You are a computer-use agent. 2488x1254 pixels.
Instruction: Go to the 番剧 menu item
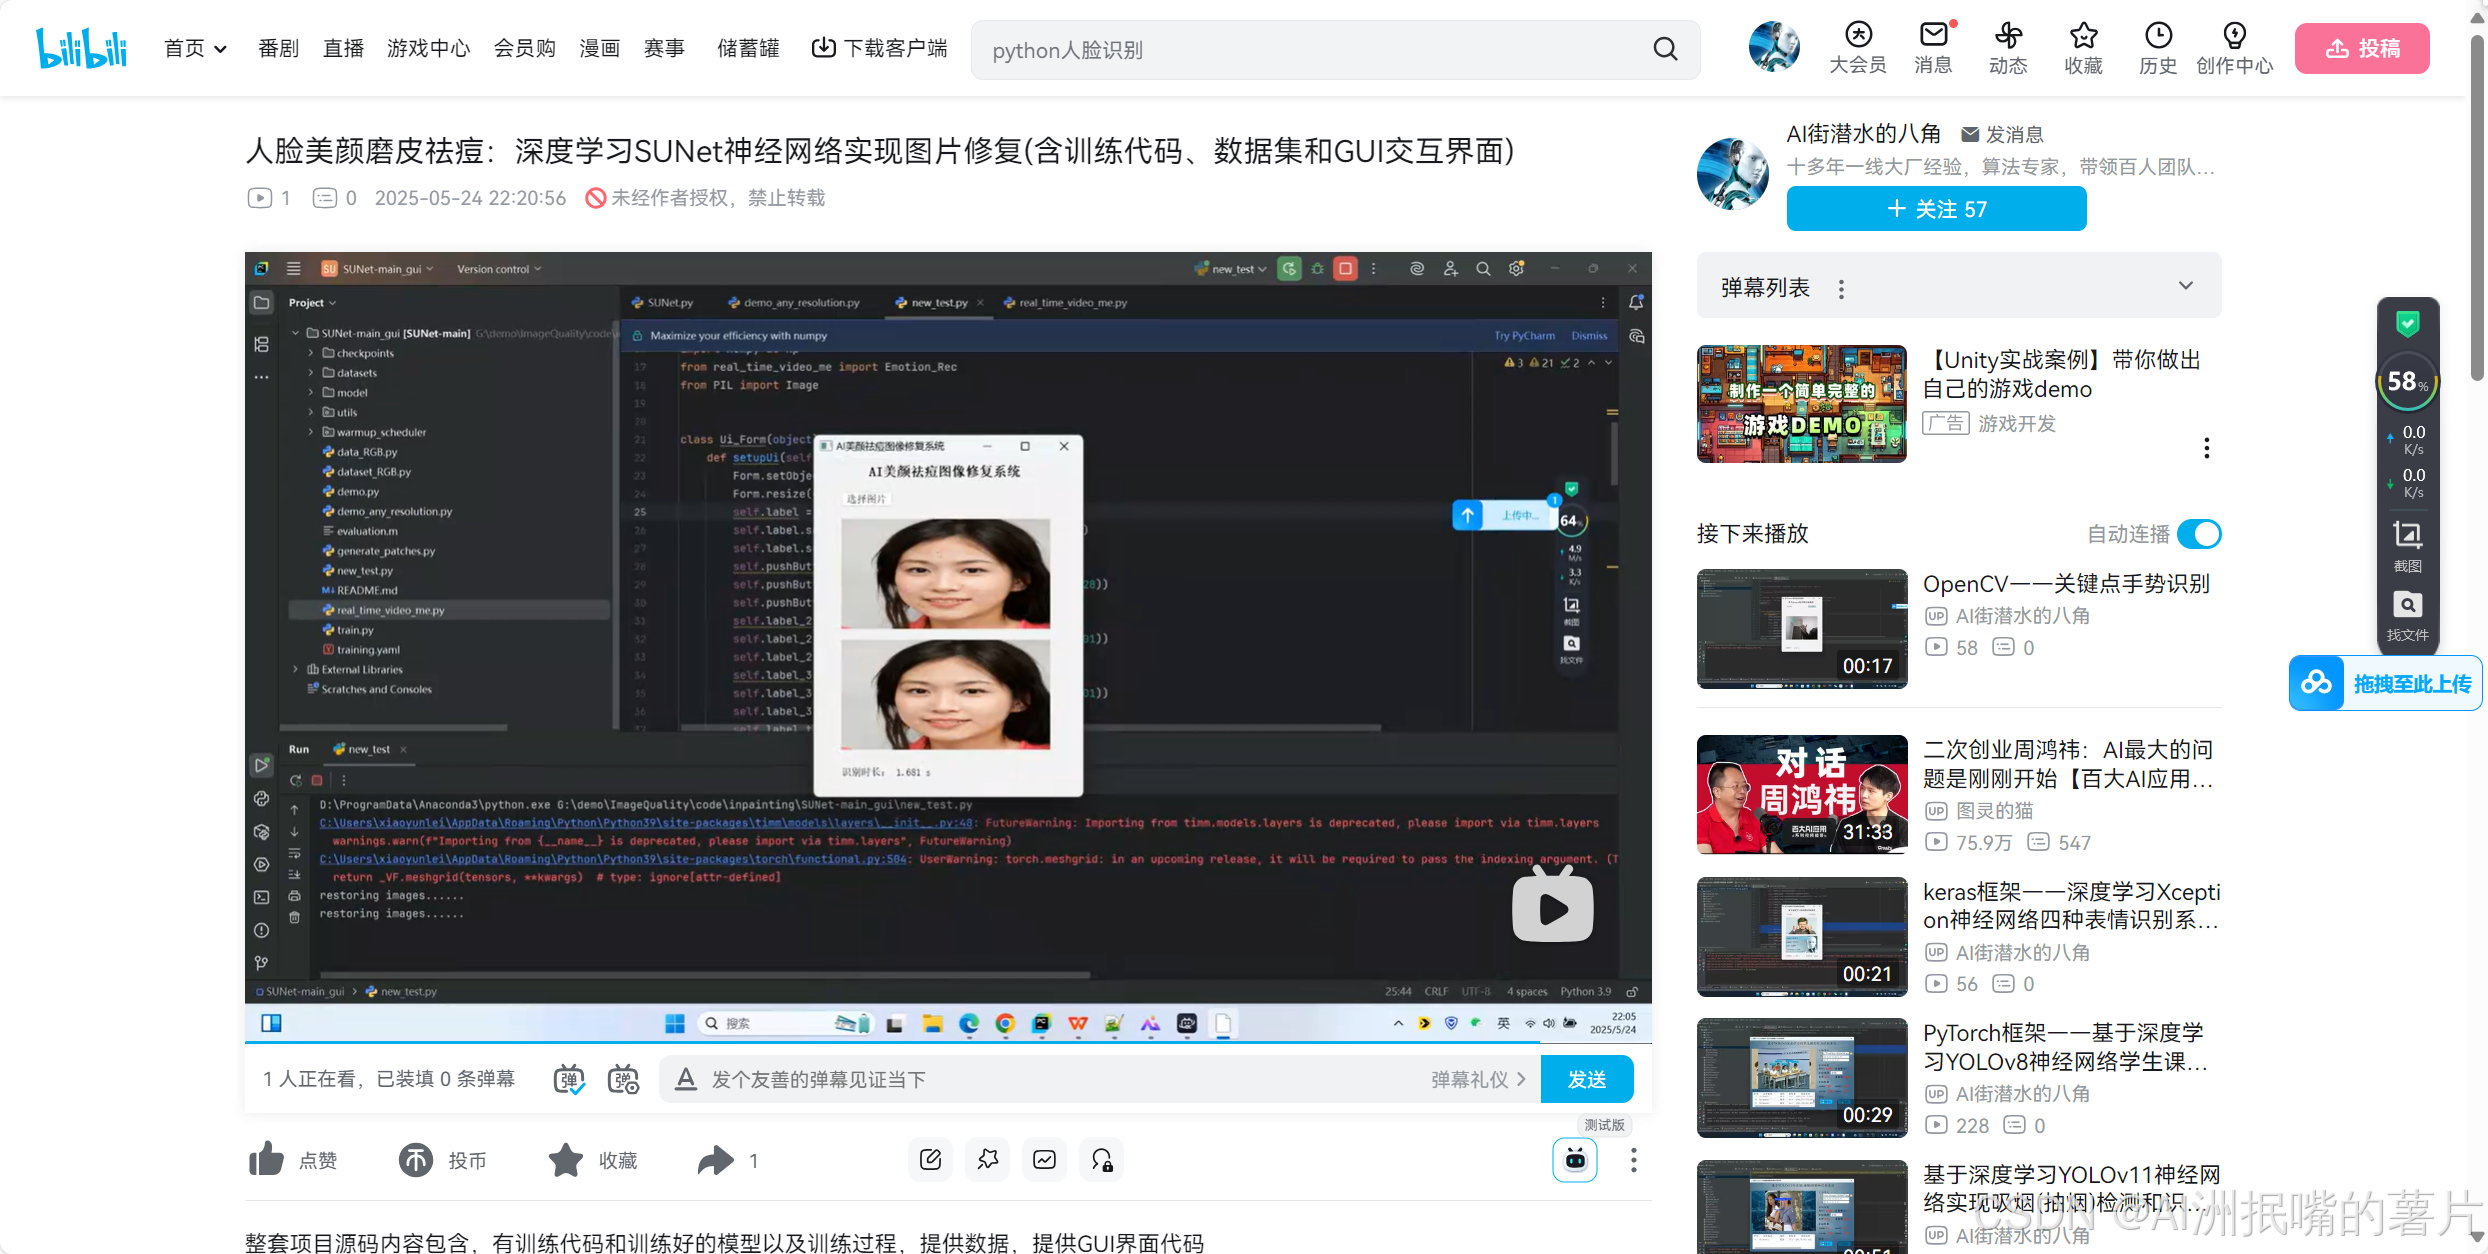[278, 48]
